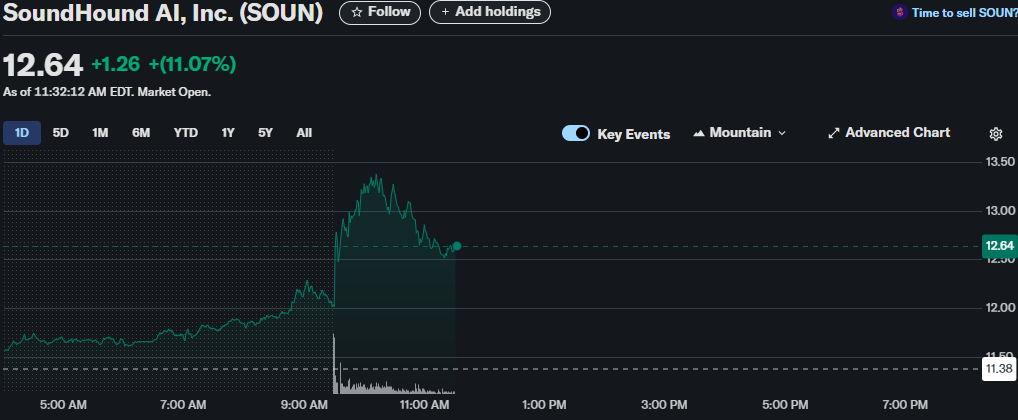
Task: Open the Mountain chart type dropdown
Action: point(739,133)
